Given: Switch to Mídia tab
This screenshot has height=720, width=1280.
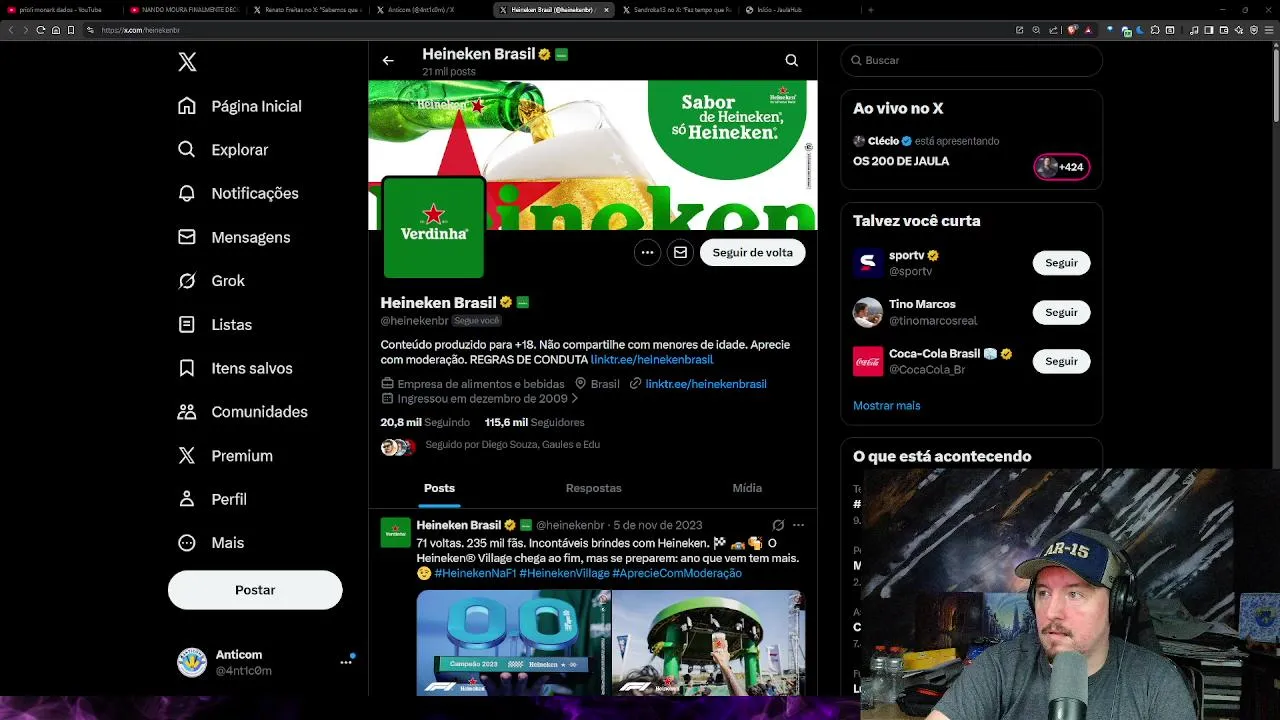Looking at the screenshot, I should tap(747, 488).
